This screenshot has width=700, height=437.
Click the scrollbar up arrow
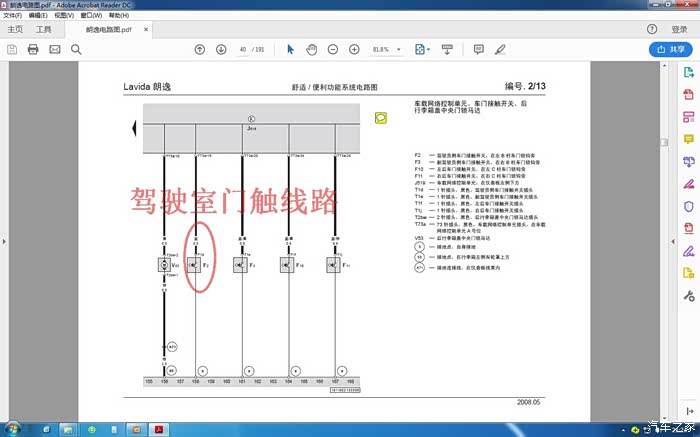pyautogui.click(x=664, y=66)
